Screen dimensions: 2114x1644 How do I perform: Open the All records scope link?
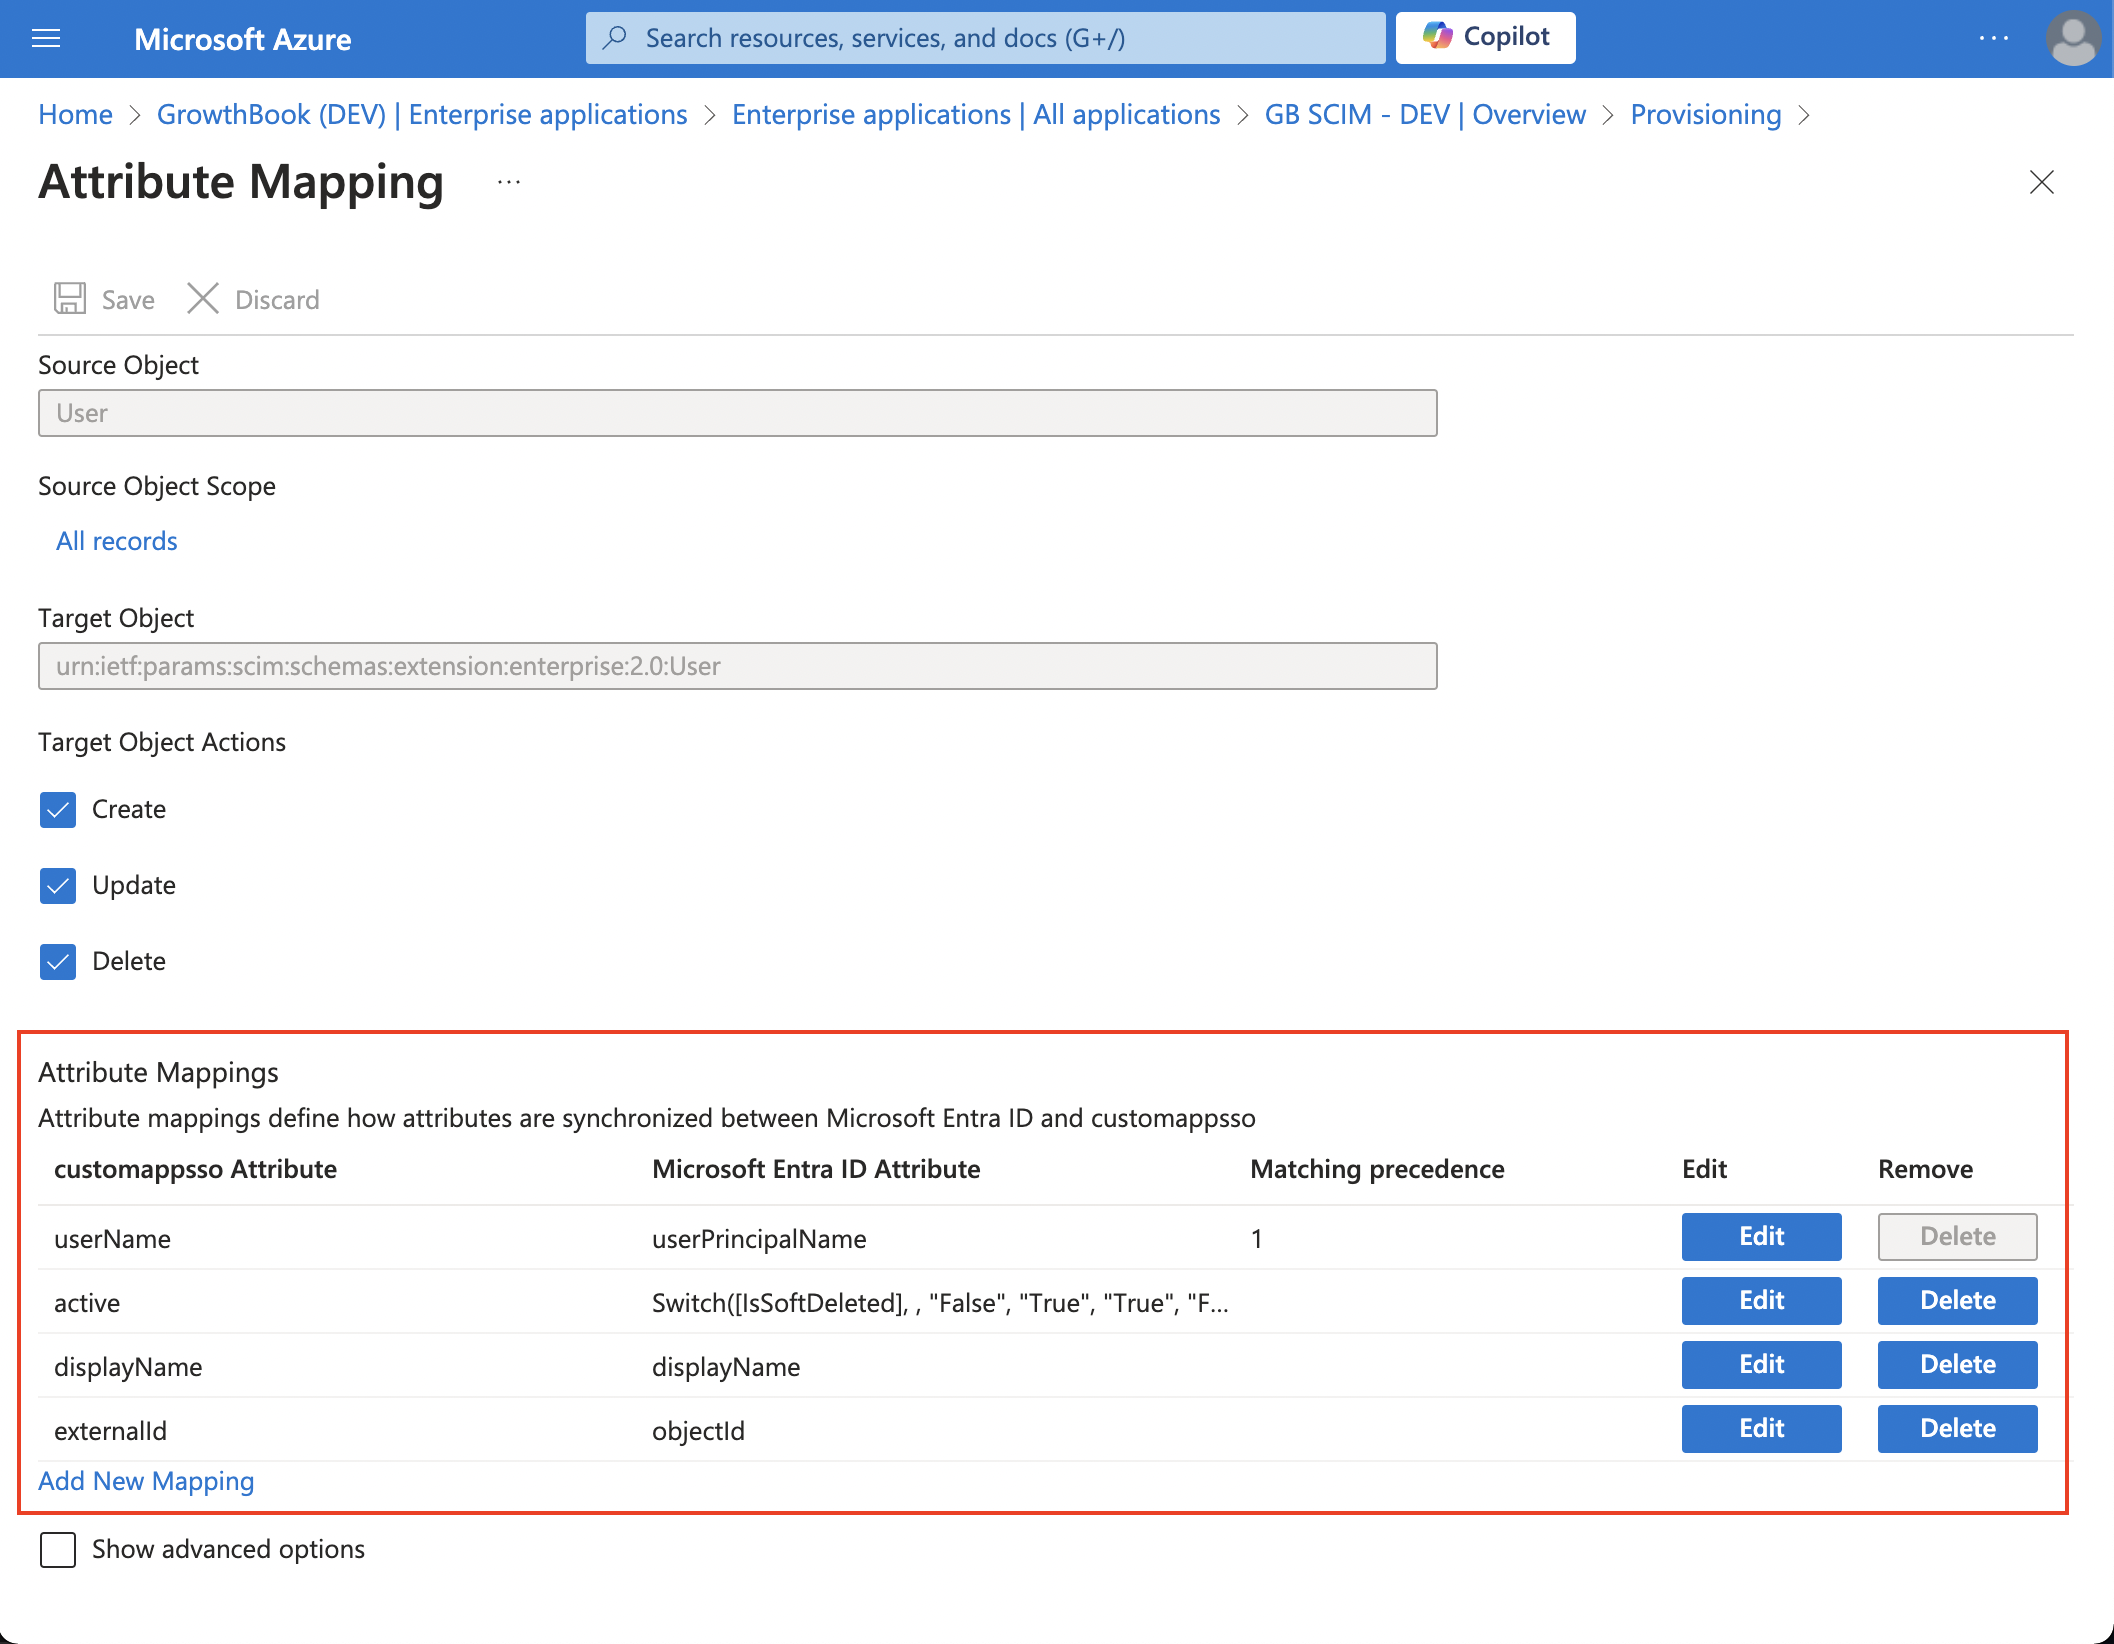pos(117,541)
